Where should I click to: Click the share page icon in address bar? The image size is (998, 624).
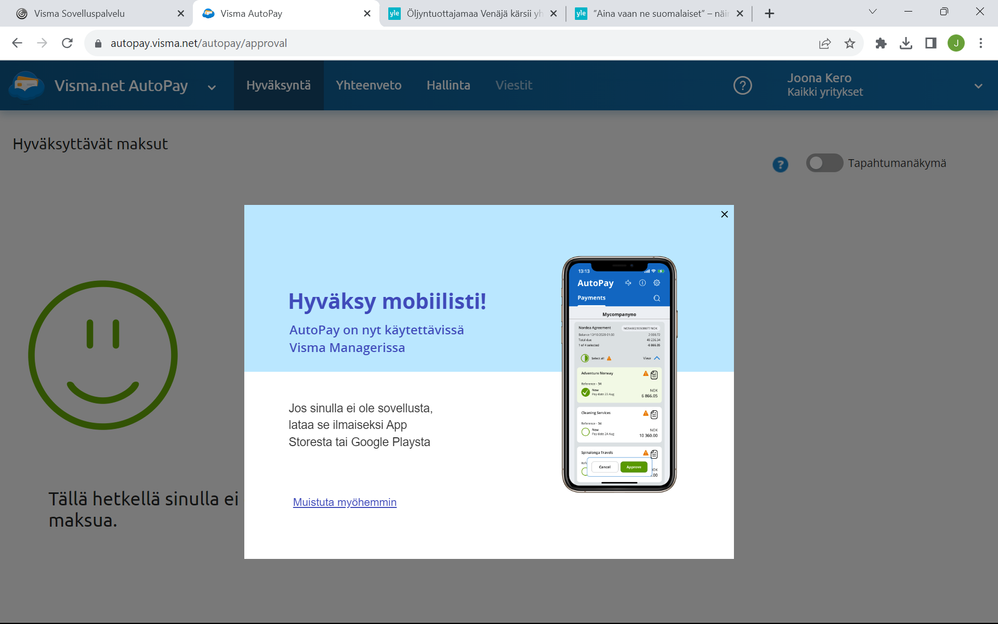click(825, 43)
